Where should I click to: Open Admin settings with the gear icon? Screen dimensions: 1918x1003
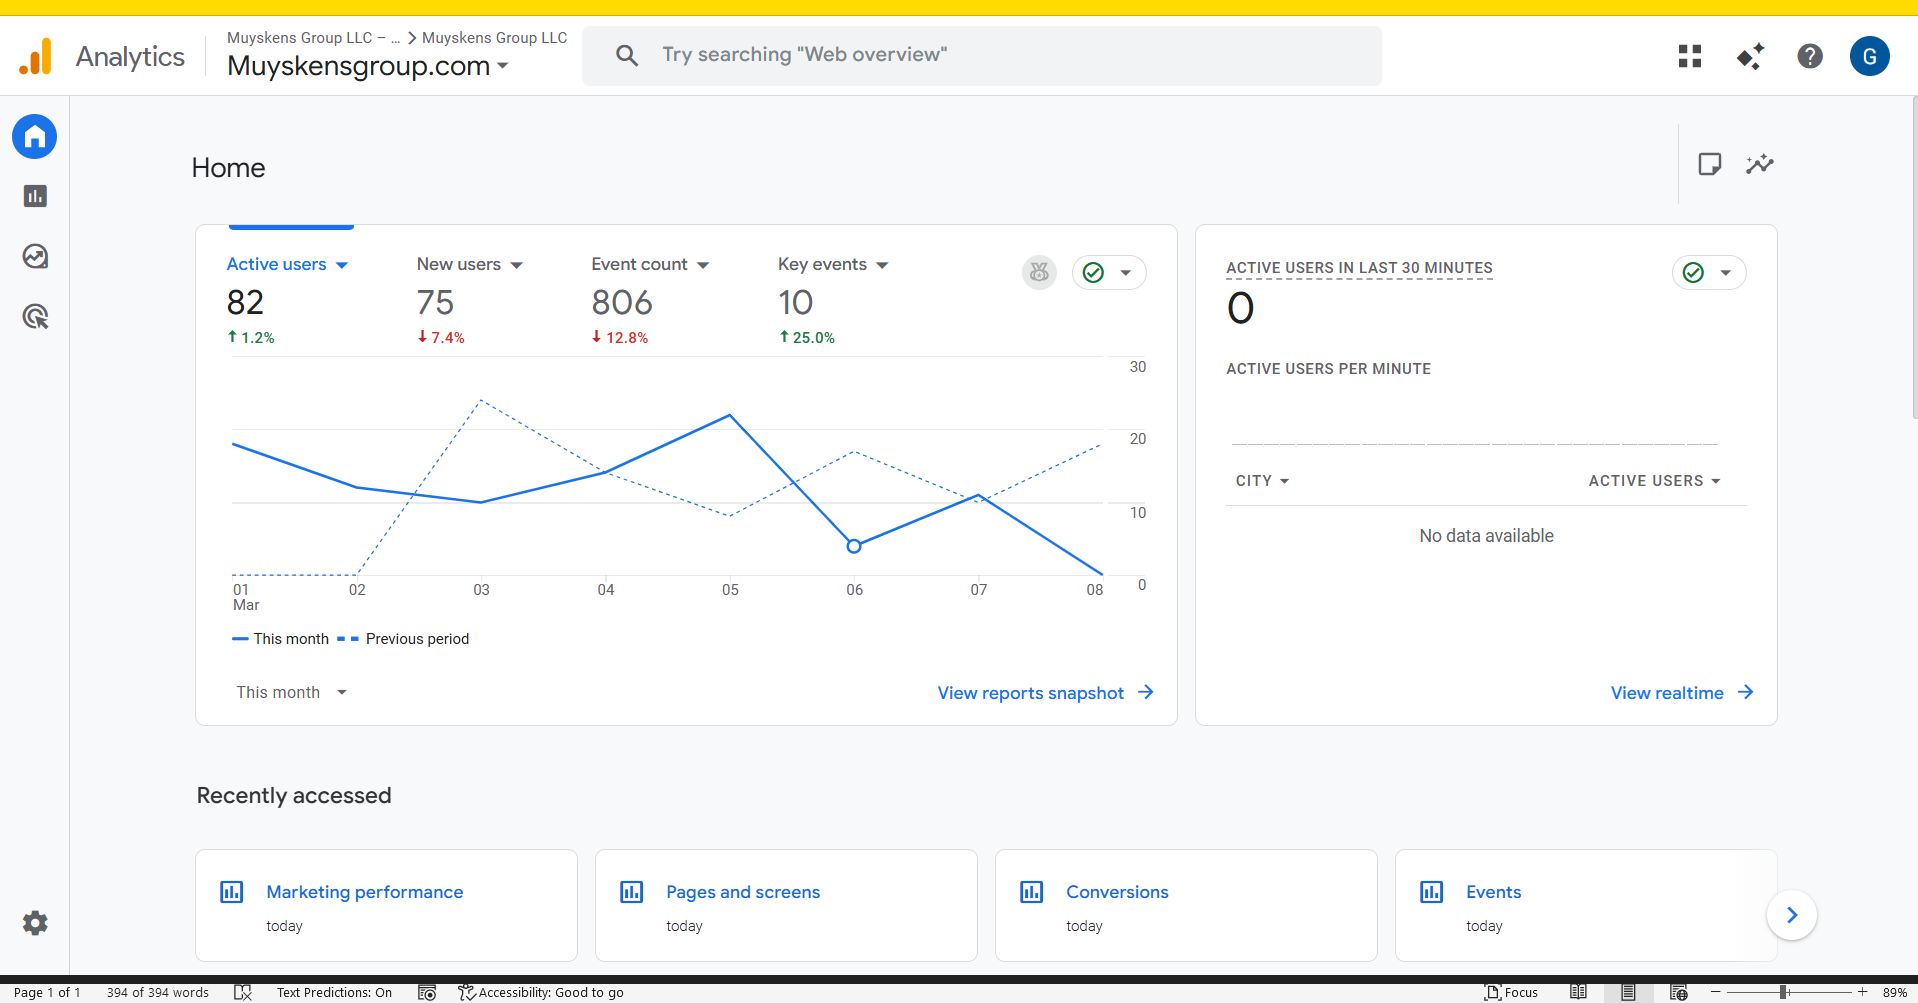click(34, 923)
